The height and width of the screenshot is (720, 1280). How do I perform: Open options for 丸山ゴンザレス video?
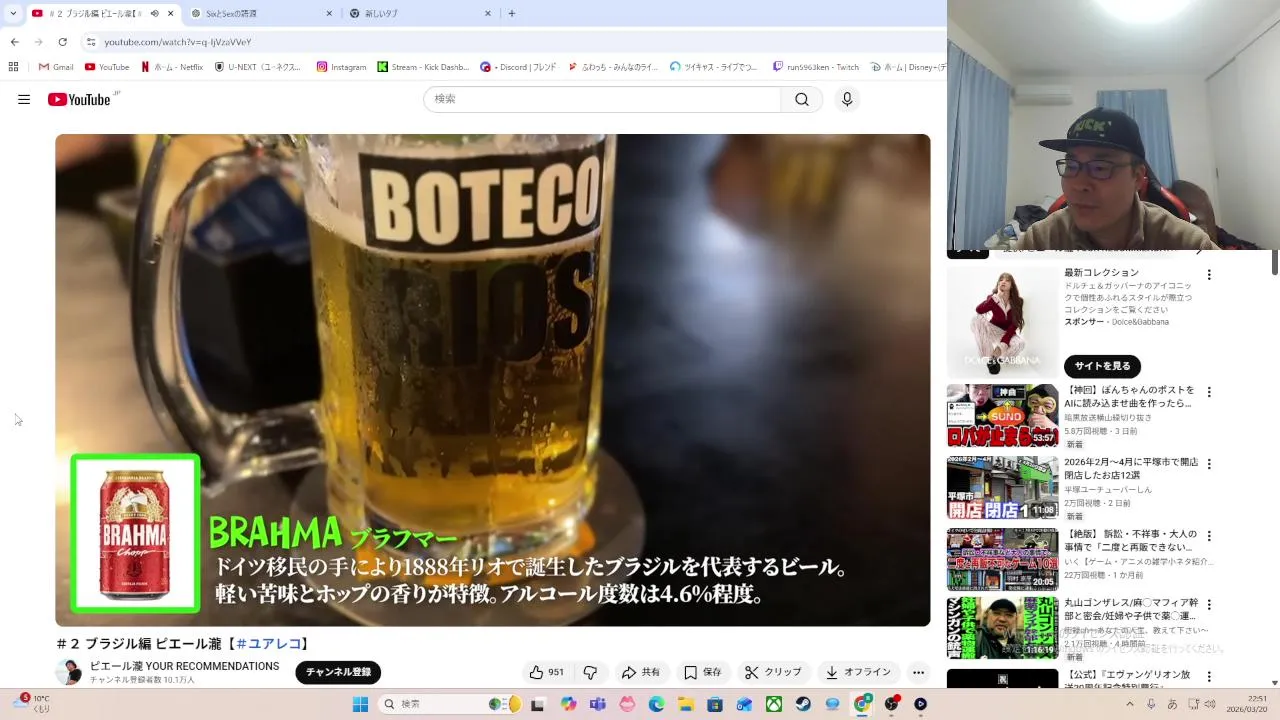(x=1208, y=605)
